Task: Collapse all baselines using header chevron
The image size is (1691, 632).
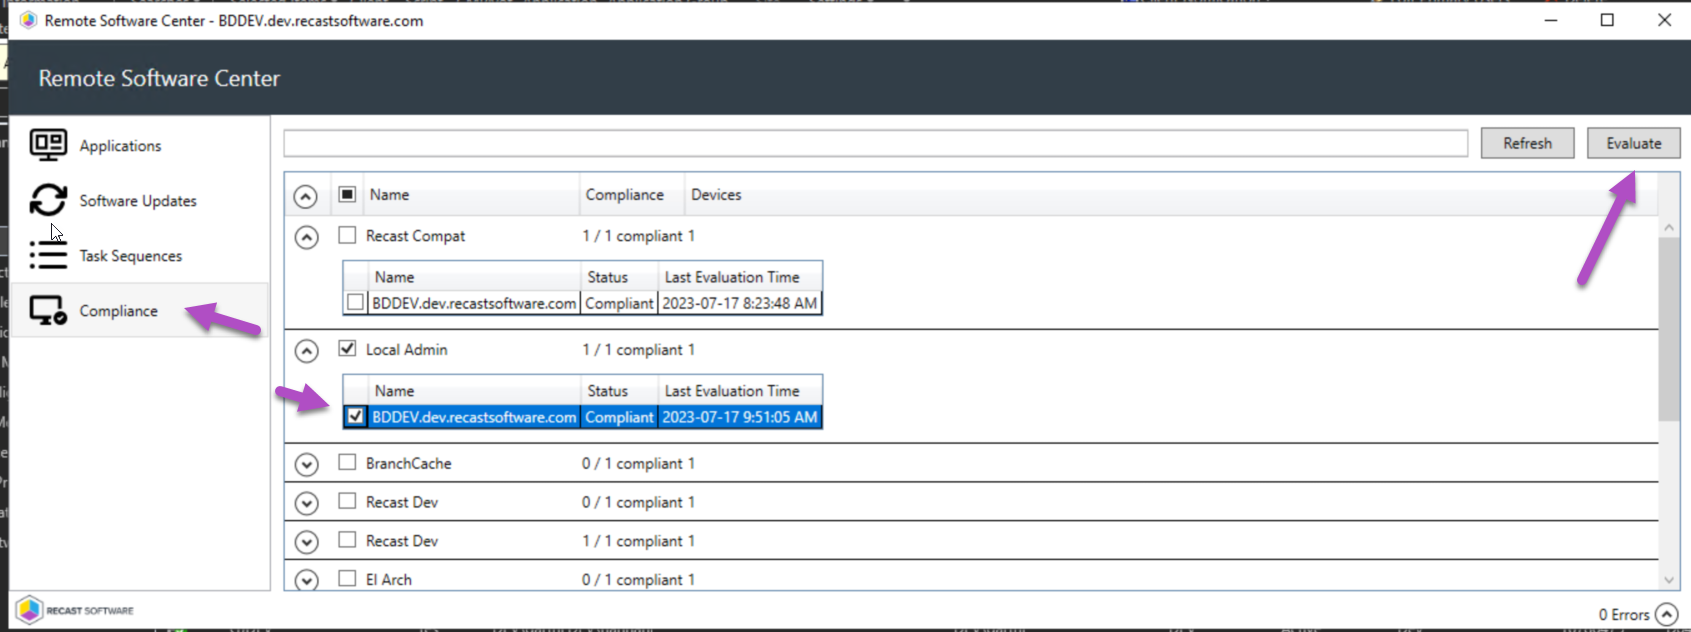Action: [306, 196]
